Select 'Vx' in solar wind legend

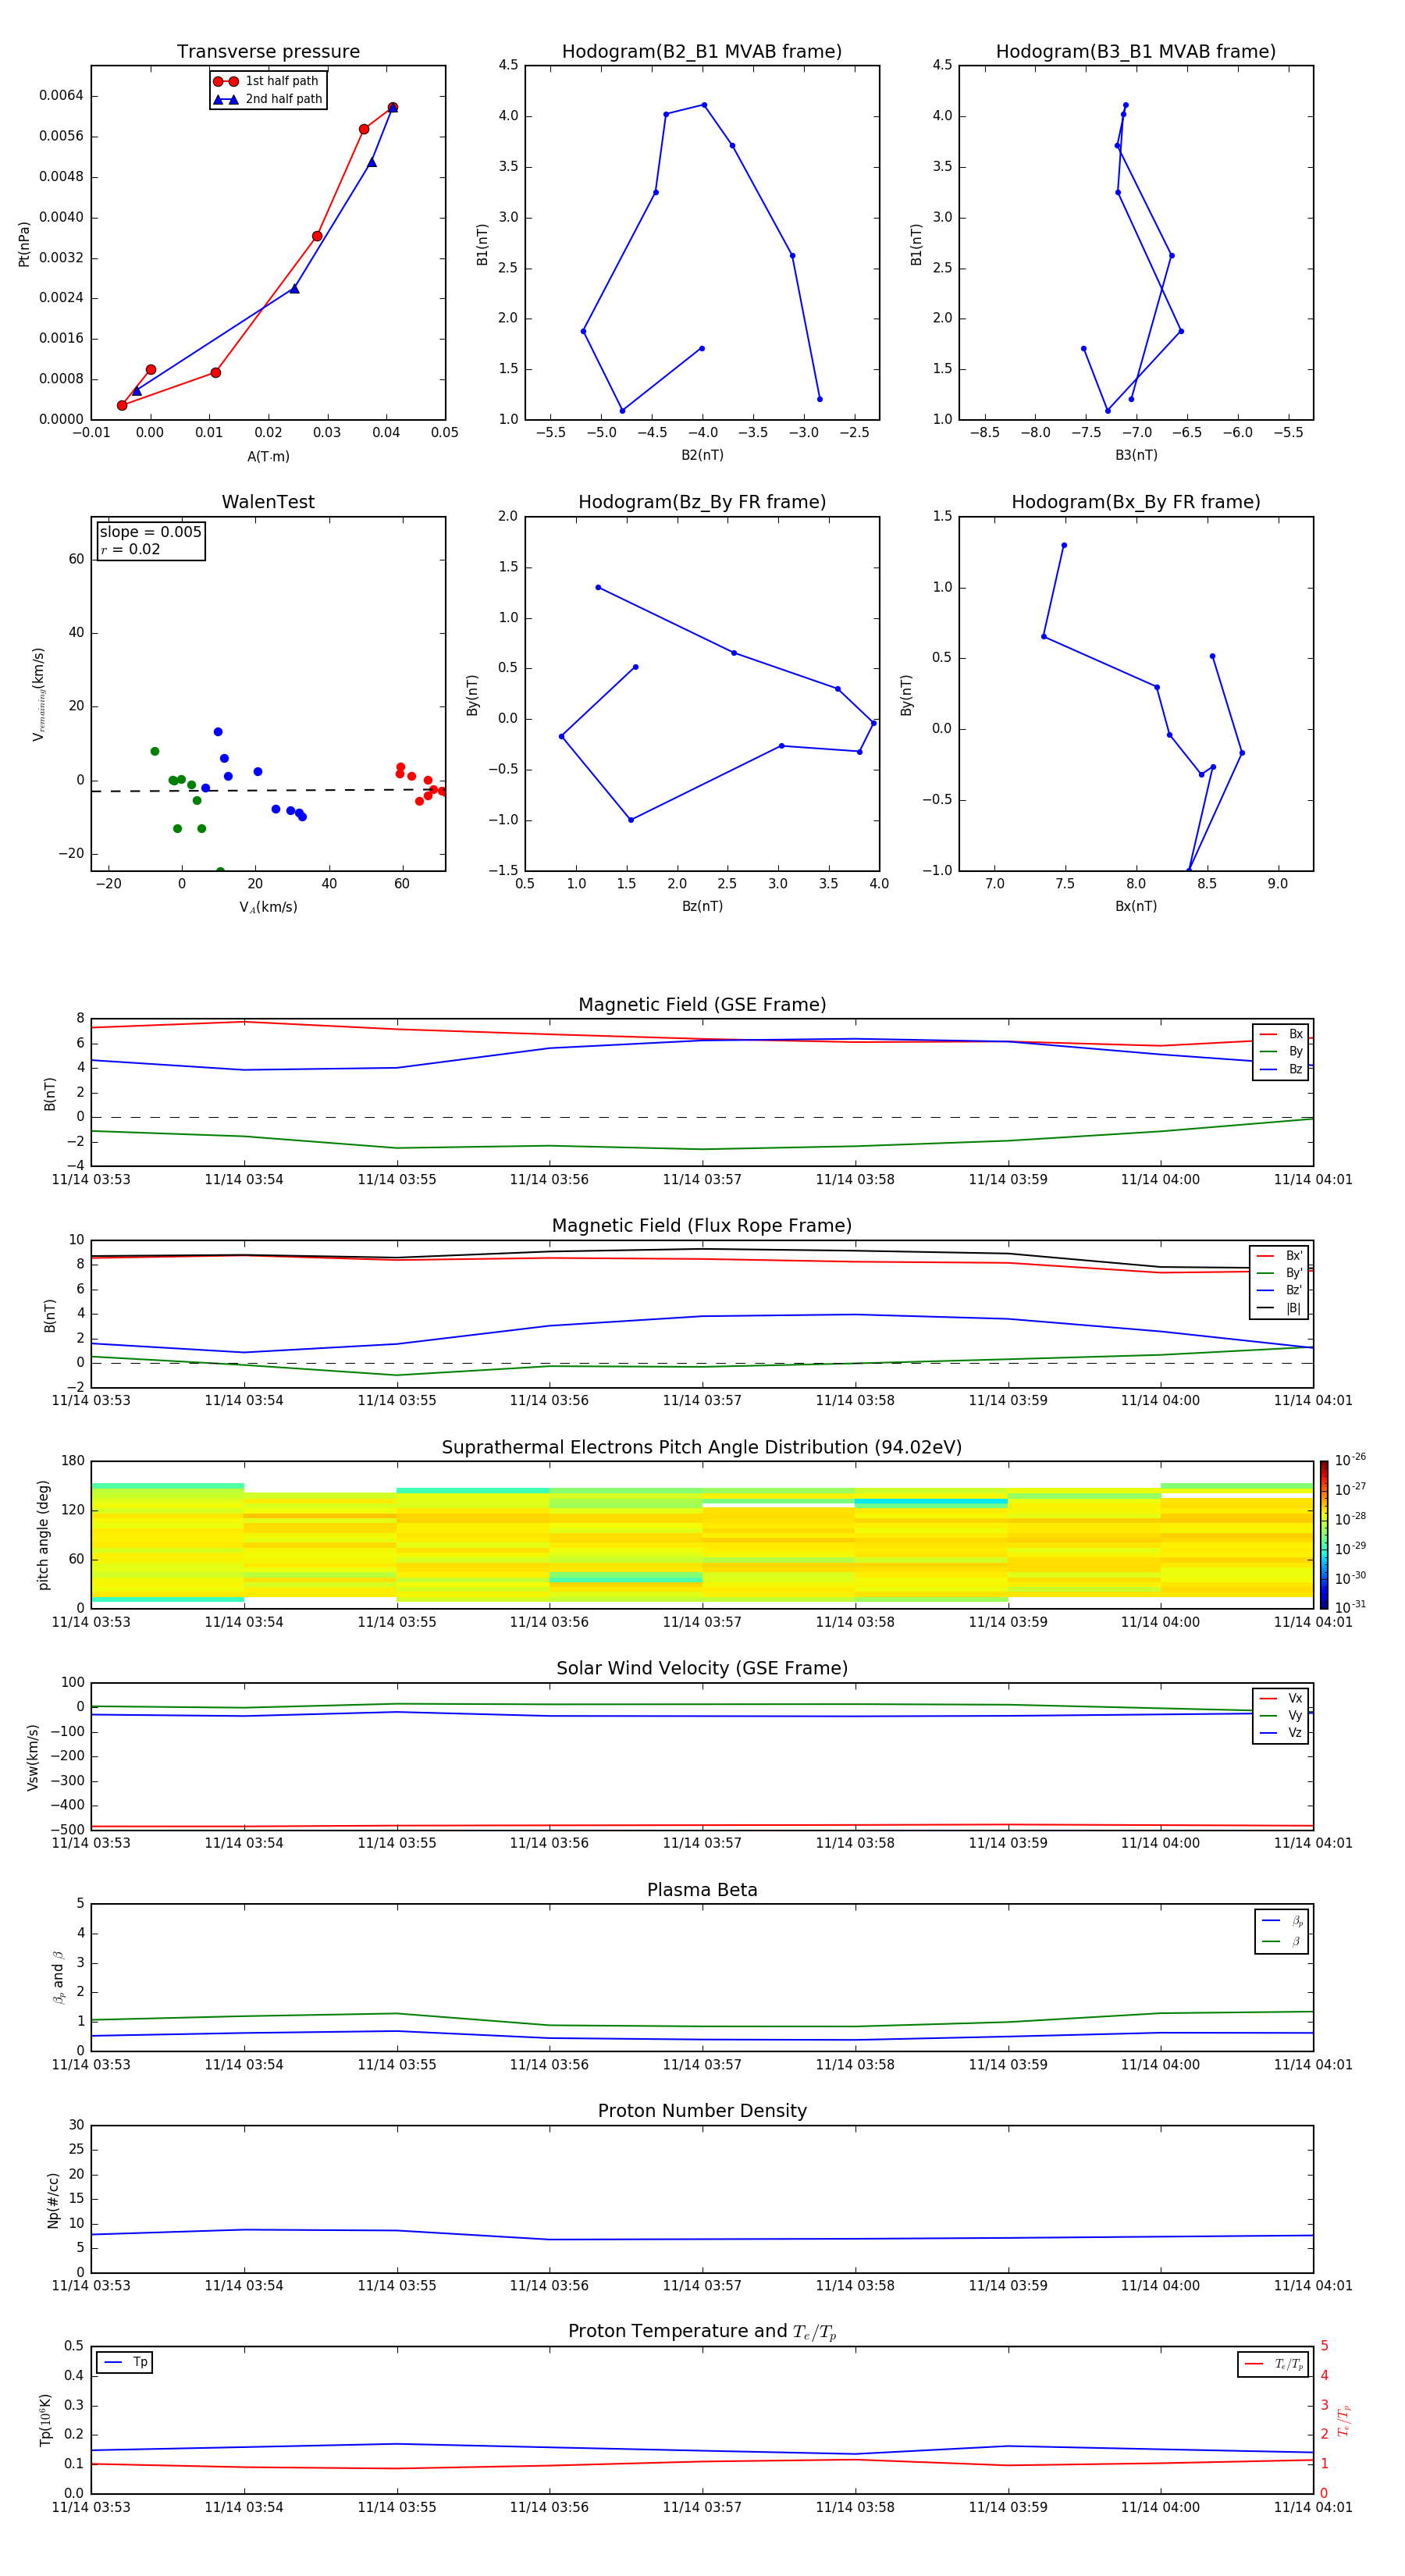pyautogui.click(x=1281, y=1698)
